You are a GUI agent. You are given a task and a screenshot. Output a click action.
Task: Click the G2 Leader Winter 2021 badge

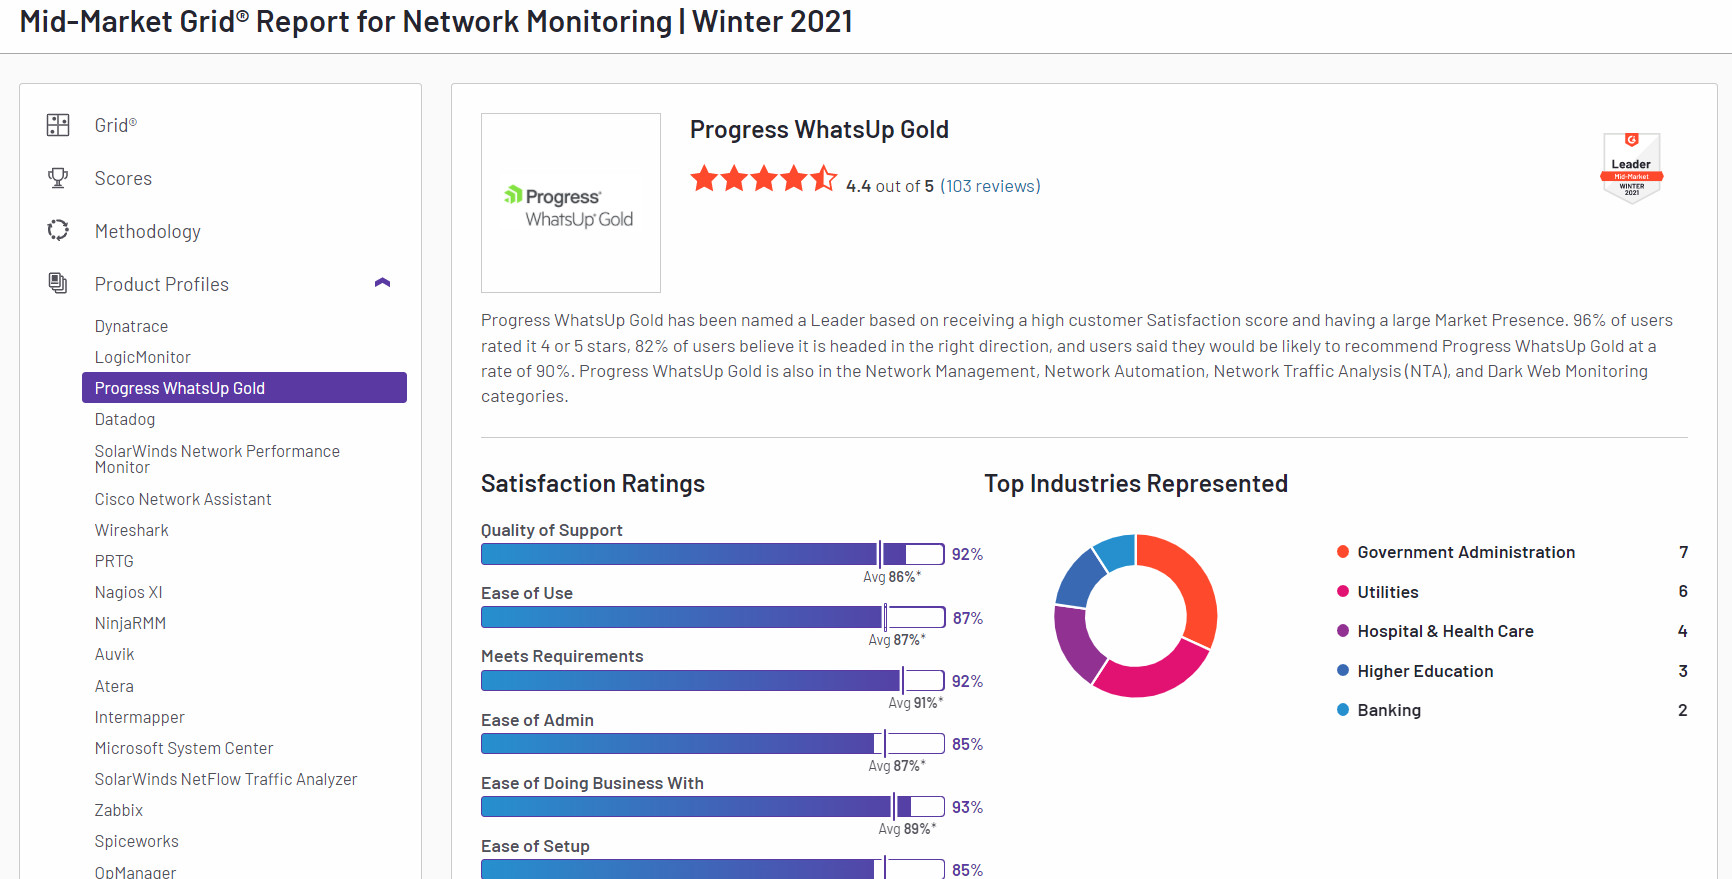tap(1631, 168)
